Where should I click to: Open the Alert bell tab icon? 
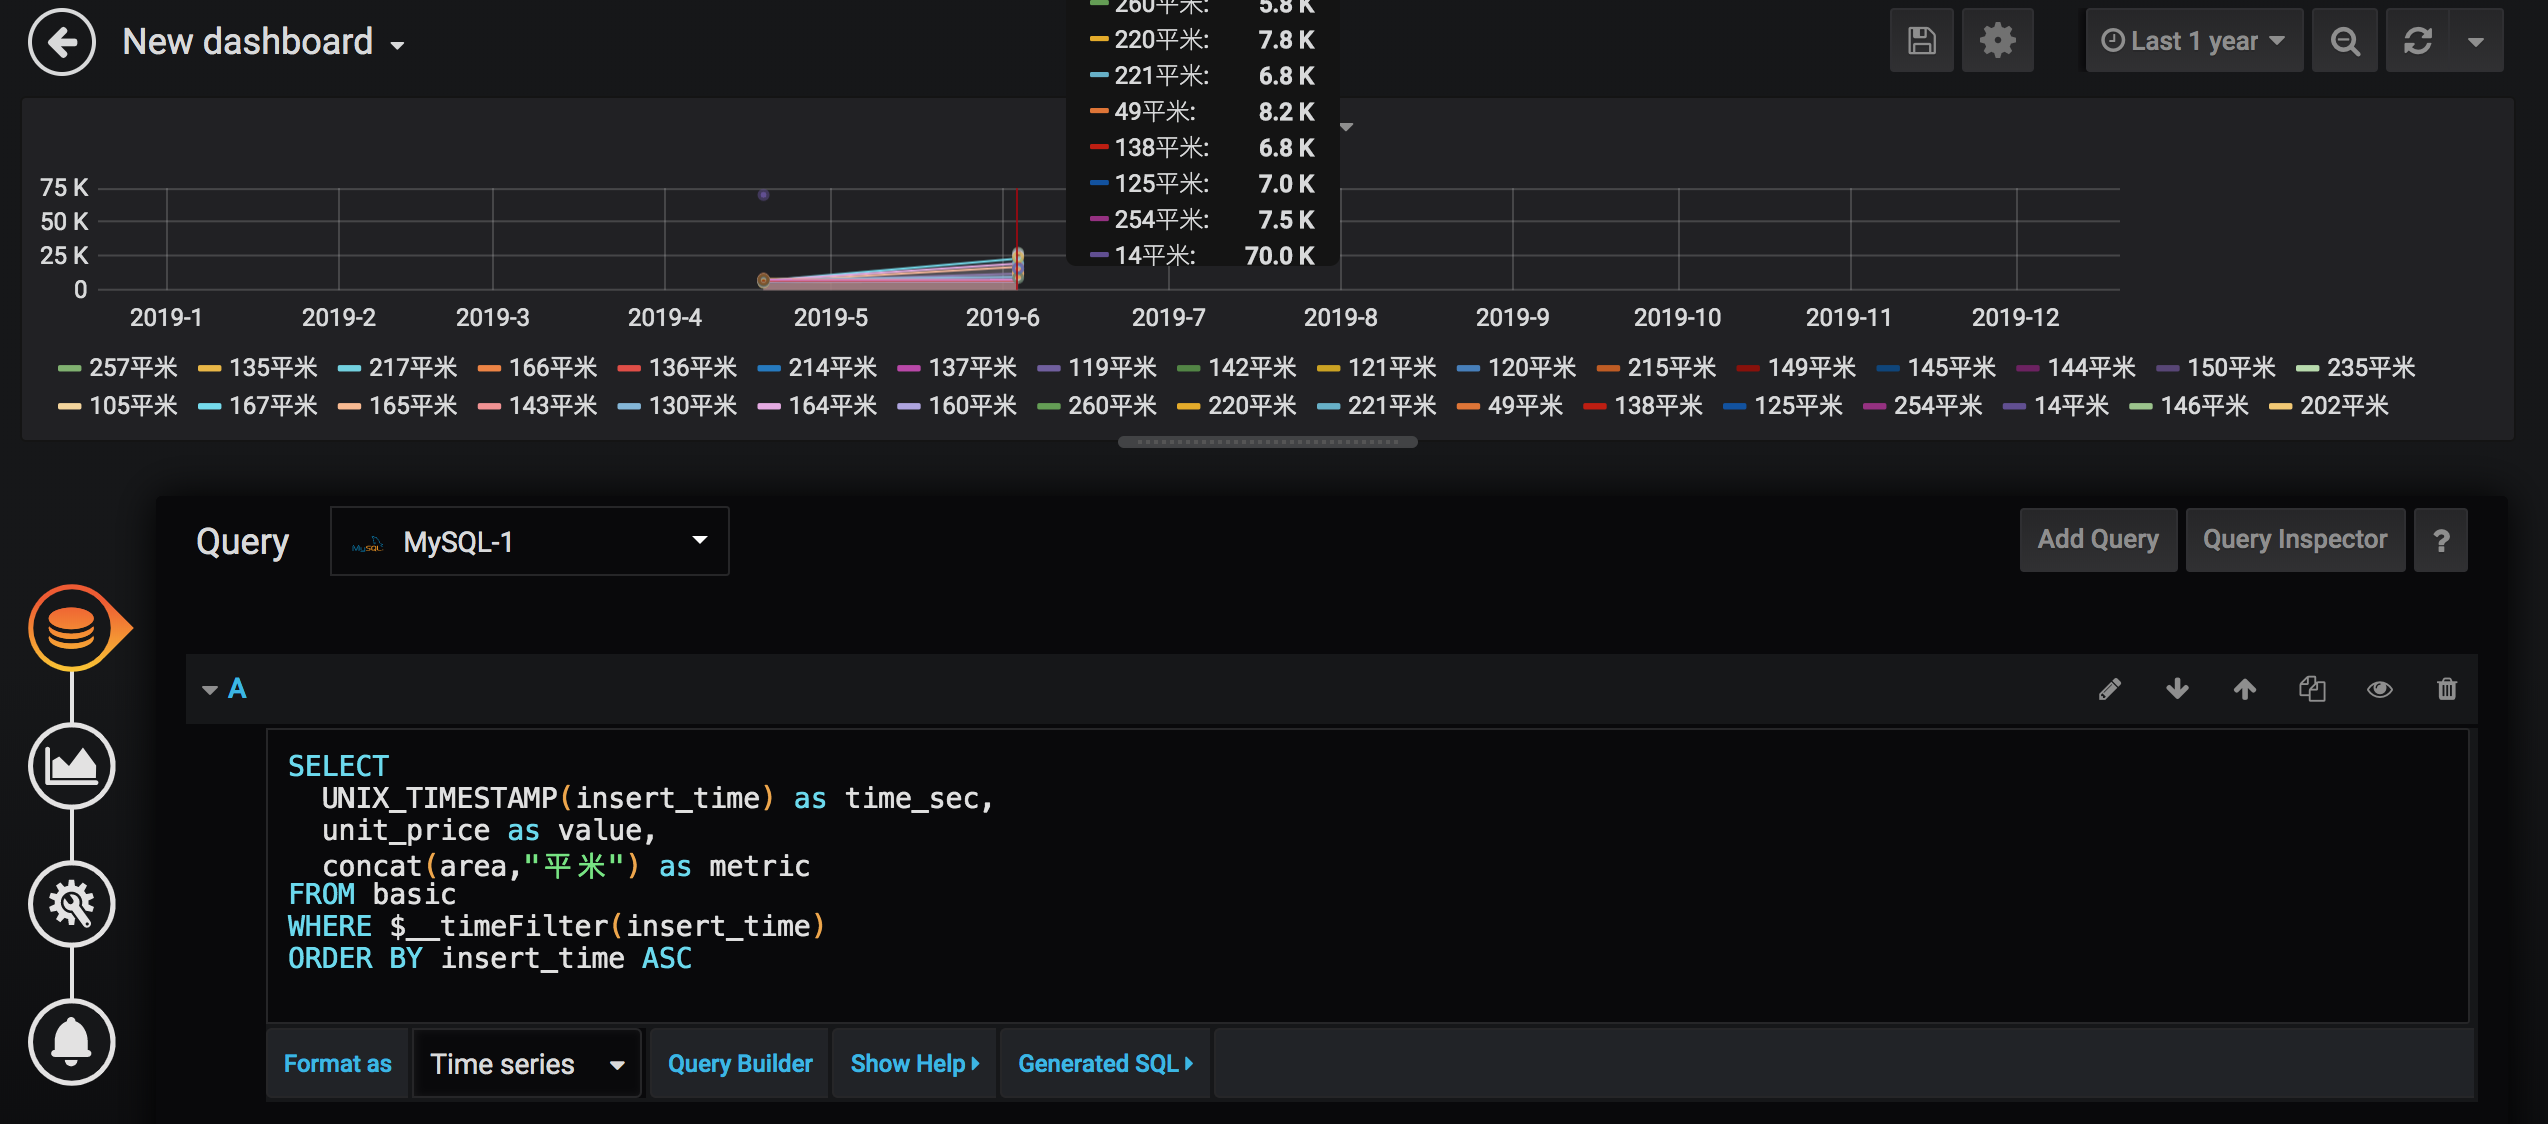72,1042
